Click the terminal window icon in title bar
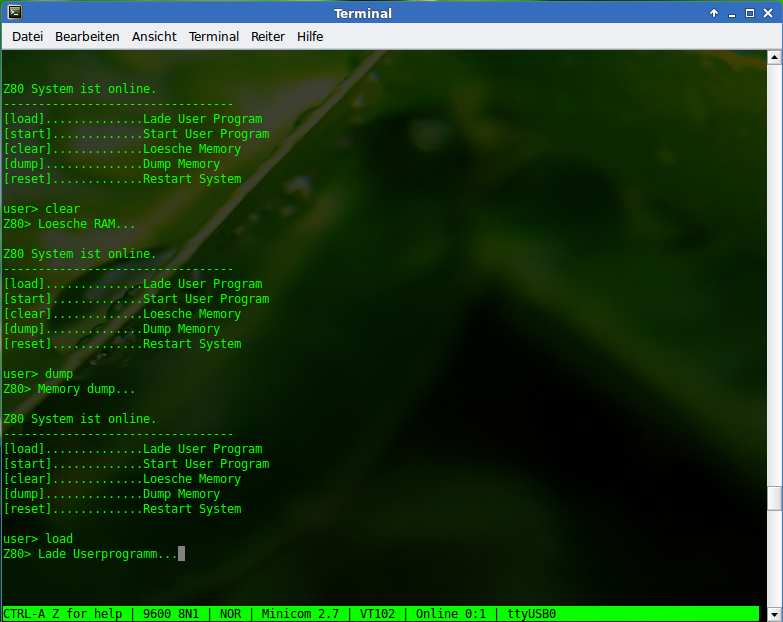783x622 pixels. [15, 12]
